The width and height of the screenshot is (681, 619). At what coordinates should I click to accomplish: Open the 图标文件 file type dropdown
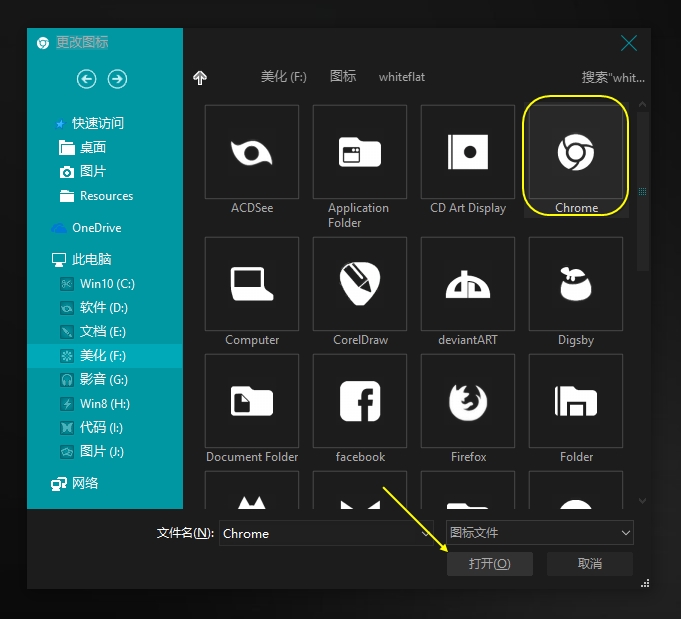(539, 533)
